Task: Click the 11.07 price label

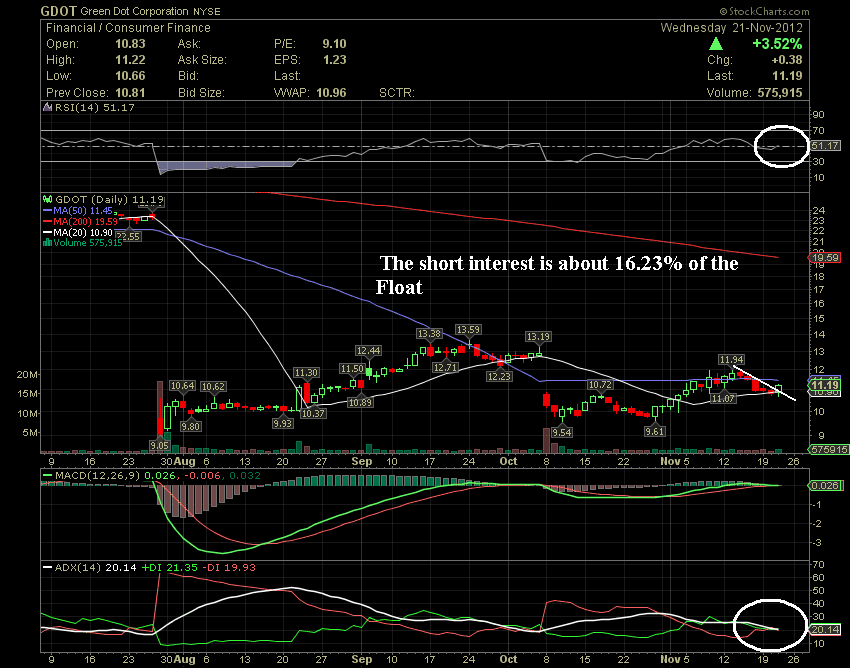Action: coord(723,399)
